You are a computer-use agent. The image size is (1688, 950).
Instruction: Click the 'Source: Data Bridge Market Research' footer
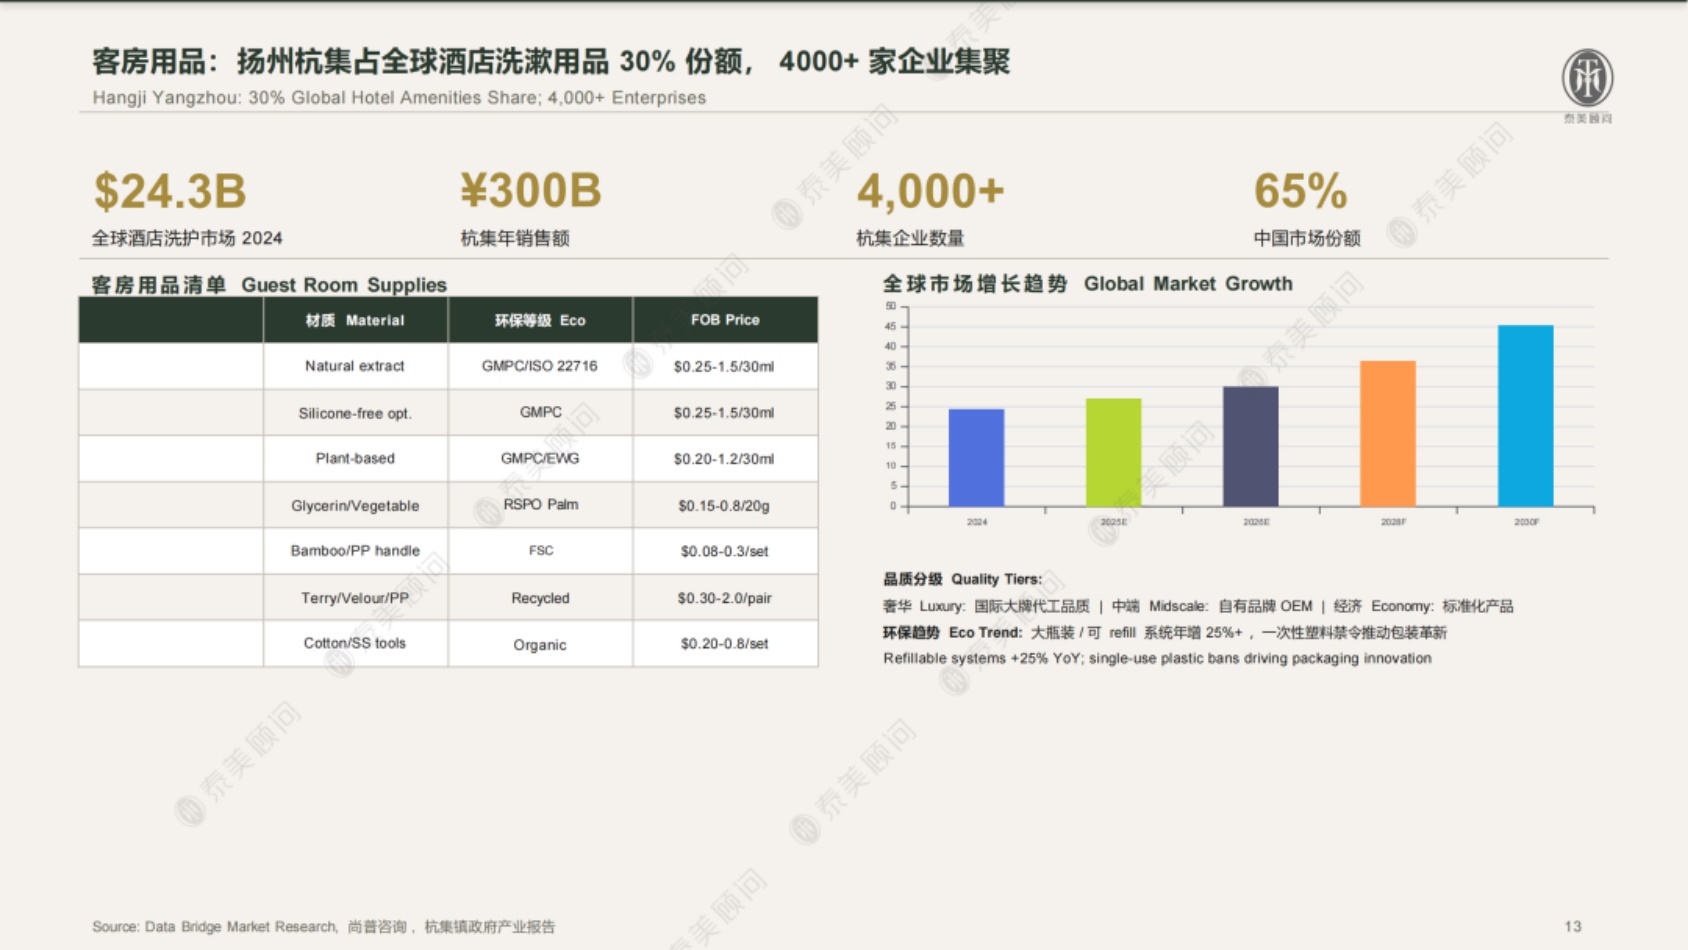pos(323,927)
